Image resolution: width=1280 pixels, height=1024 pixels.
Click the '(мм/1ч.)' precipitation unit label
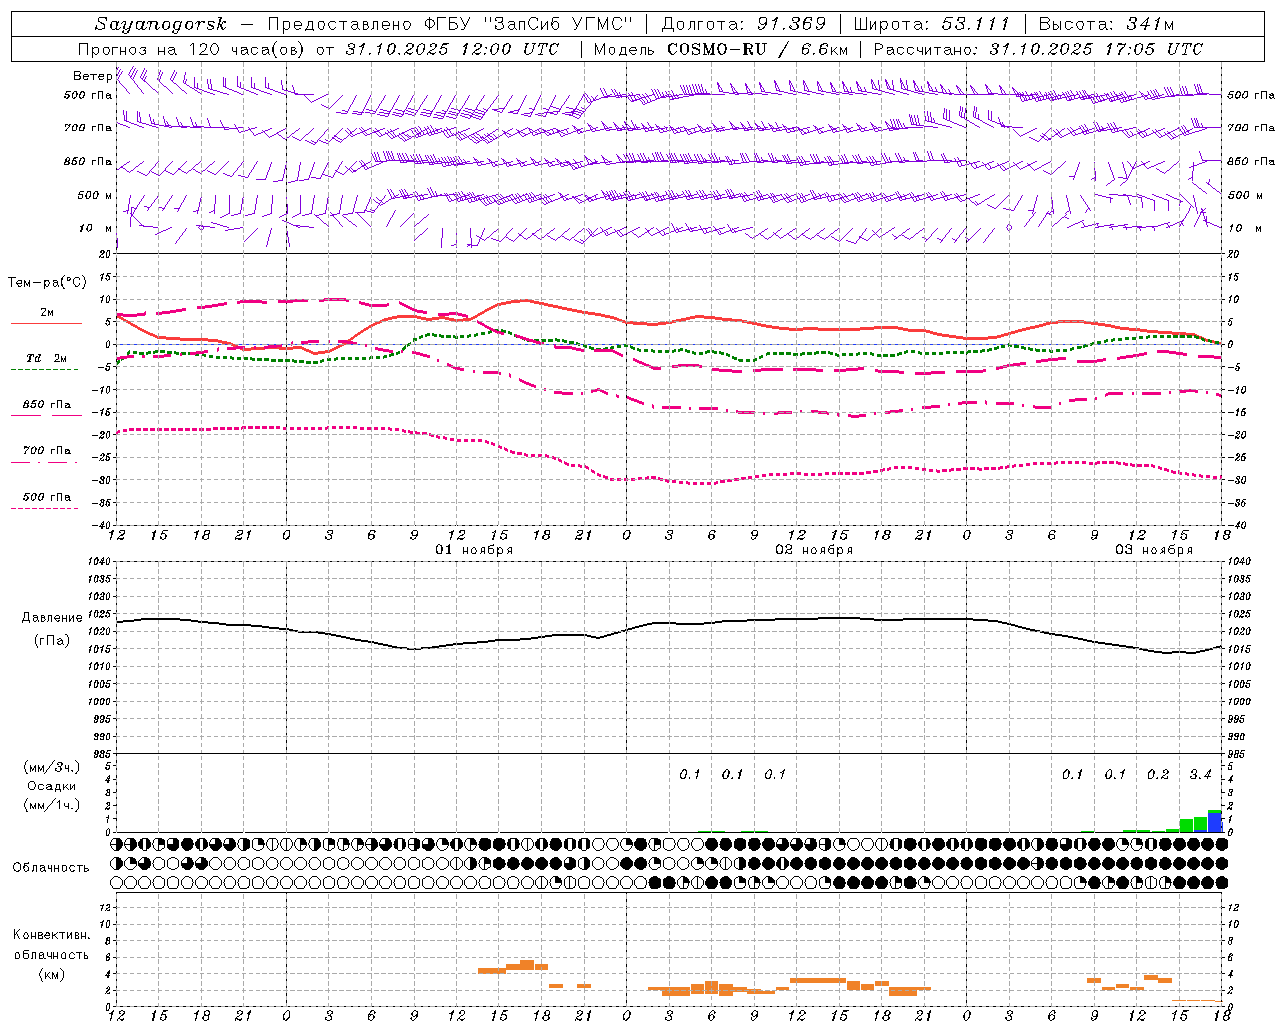pos(52,805)
